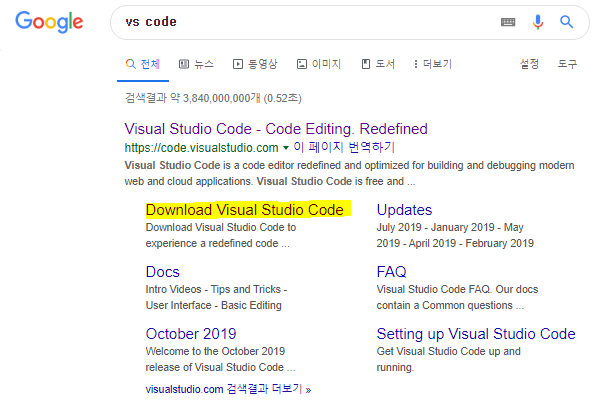603x404 pixels.
Task: Switch to the 뉴스 (News) tab
Action: point(196,64)
